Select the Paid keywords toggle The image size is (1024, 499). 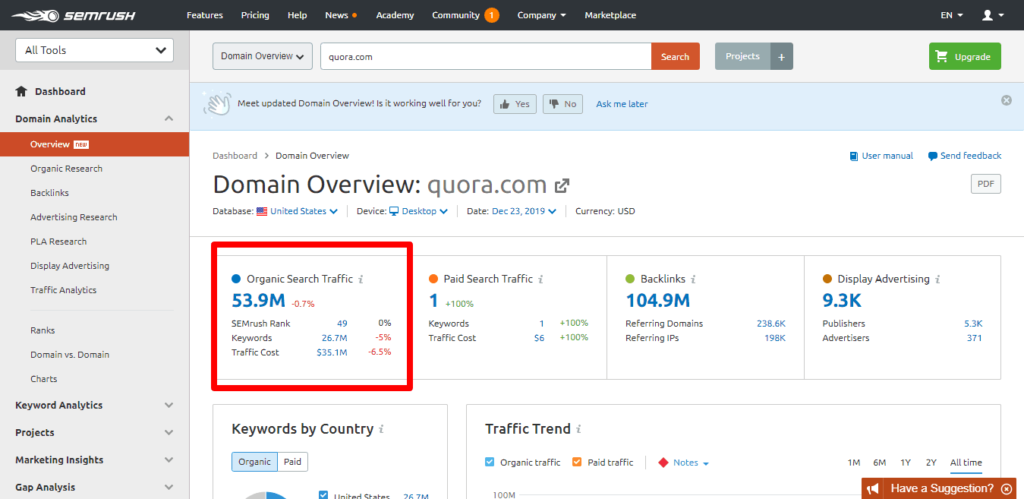click(x=293, y=462)
